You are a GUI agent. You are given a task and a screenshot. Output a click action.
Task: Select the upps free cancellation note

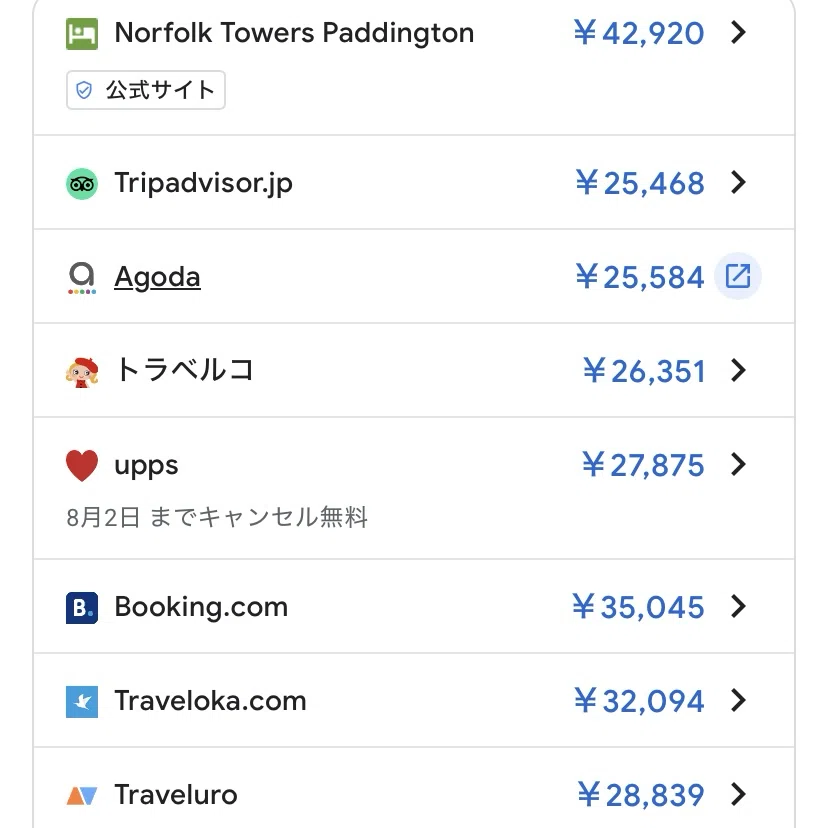coord(217,517)
